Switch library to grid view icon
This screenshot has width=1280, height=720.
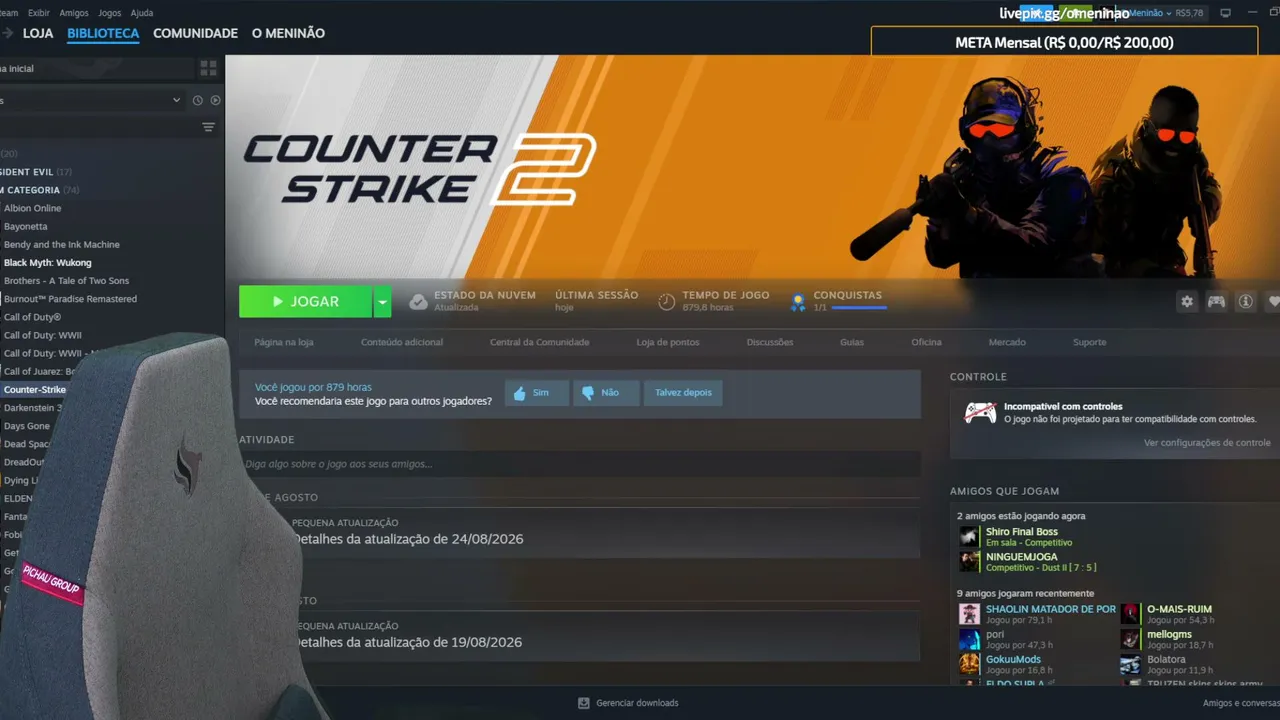208,68
